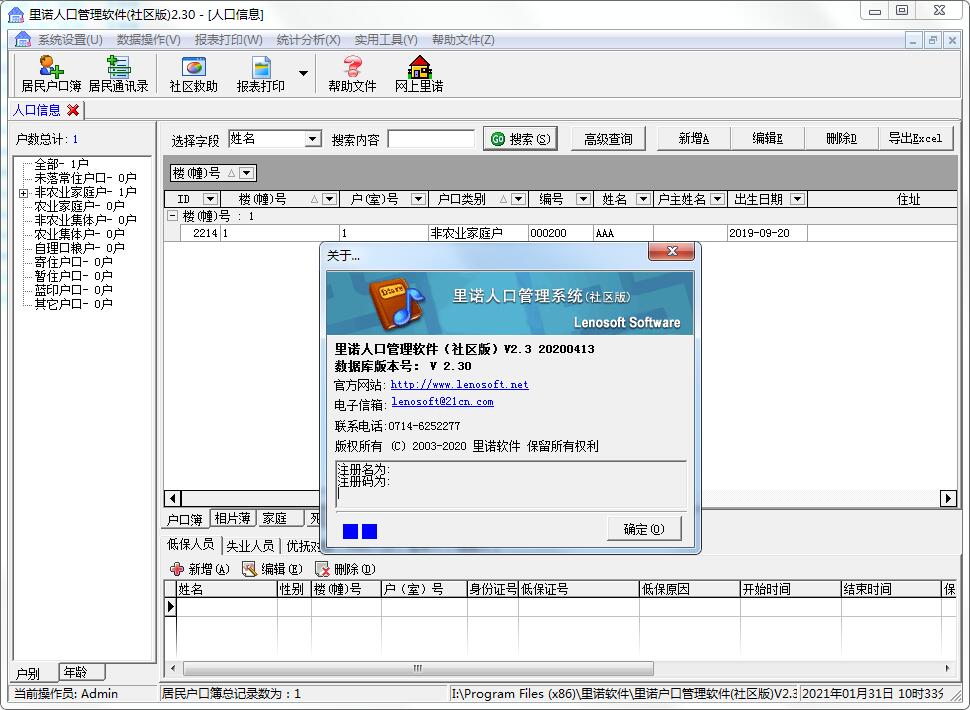
Task: Open the 数据操作(V) menu
Action: tap(148, 40)
